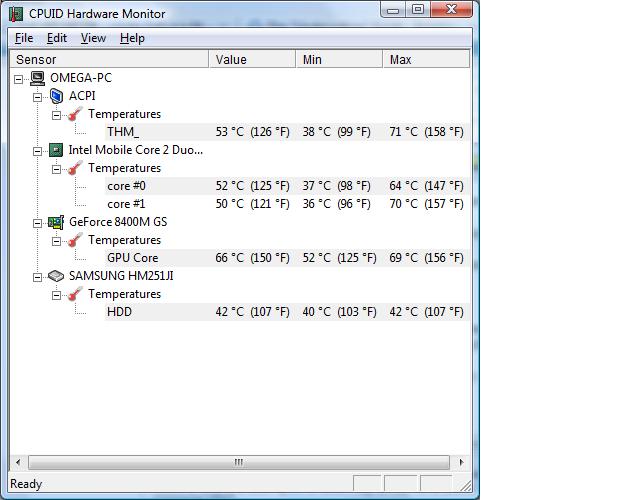Click the horizontal scrollbar right arrow
640x500 pixels.
click(461, 462)
